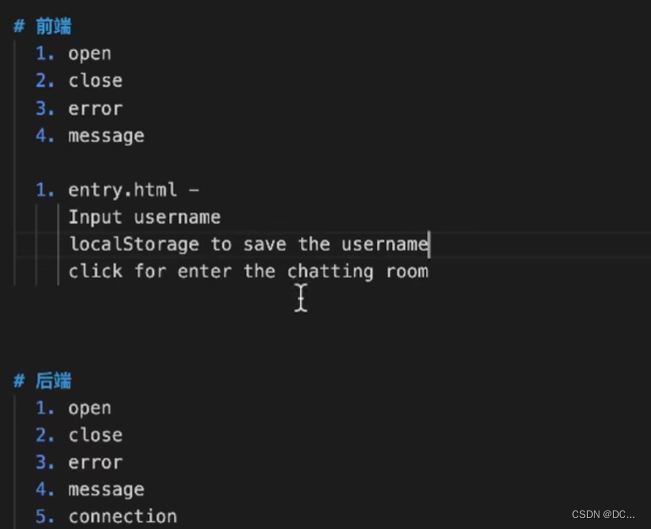Screen dimensions: 651x529
Task: Click the '5.' list number marker
Action: click(x=45, y=517)
